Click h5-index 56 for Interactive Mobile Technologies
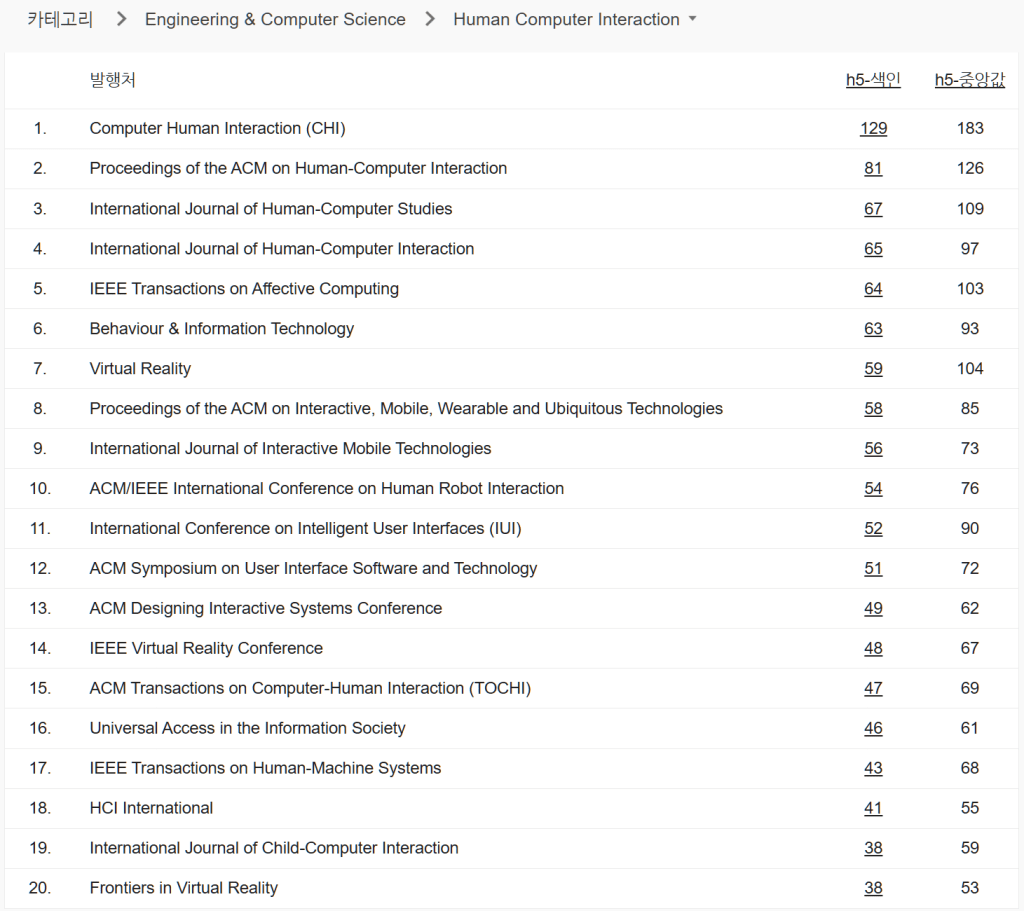The image size is (1024, 911). pos(873,449)
